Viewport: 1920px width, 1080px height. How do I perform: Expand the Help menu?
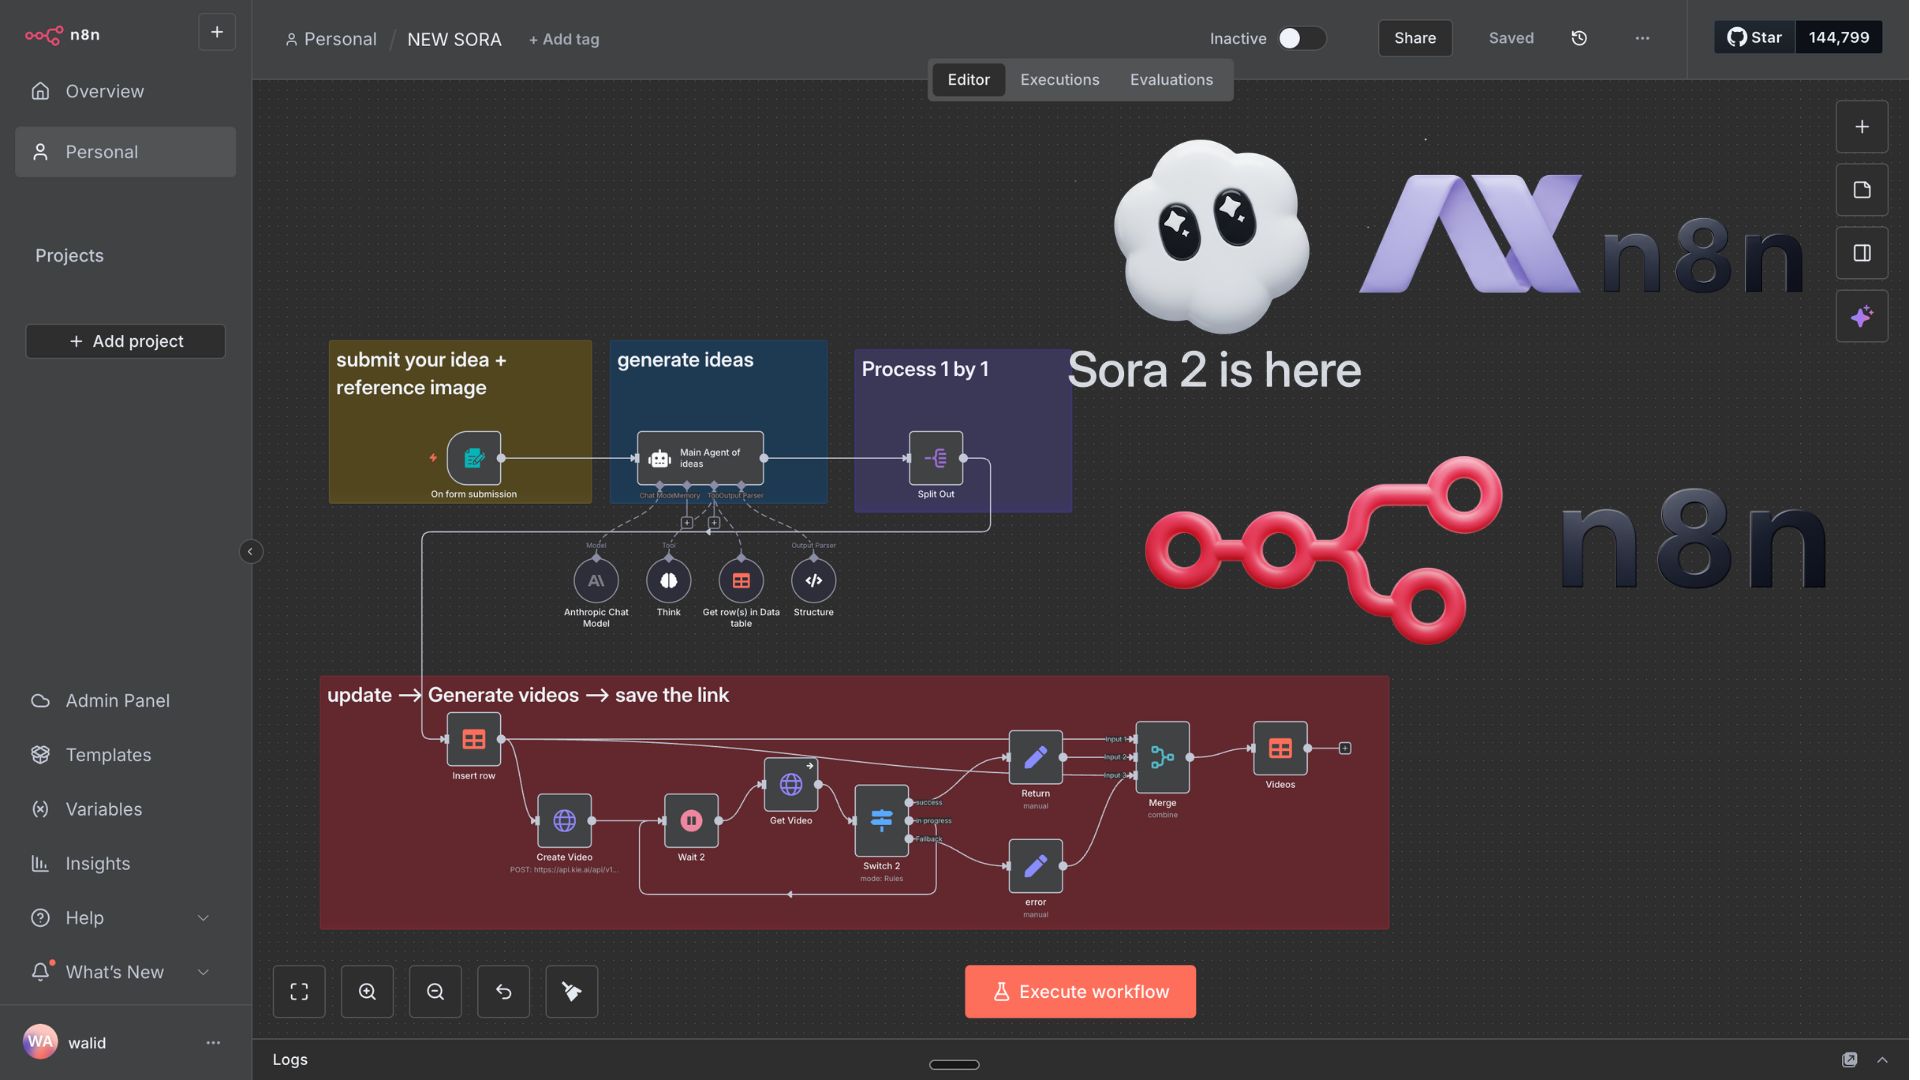125,918
